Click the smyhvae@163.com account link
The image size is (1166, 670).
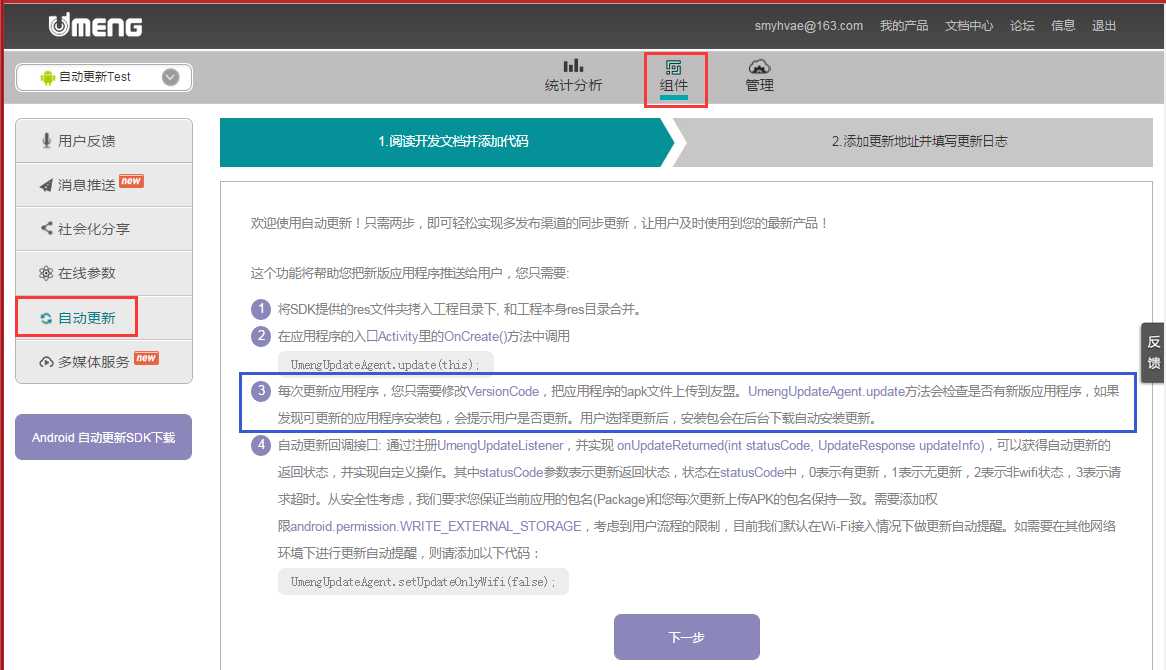point(808,26)
